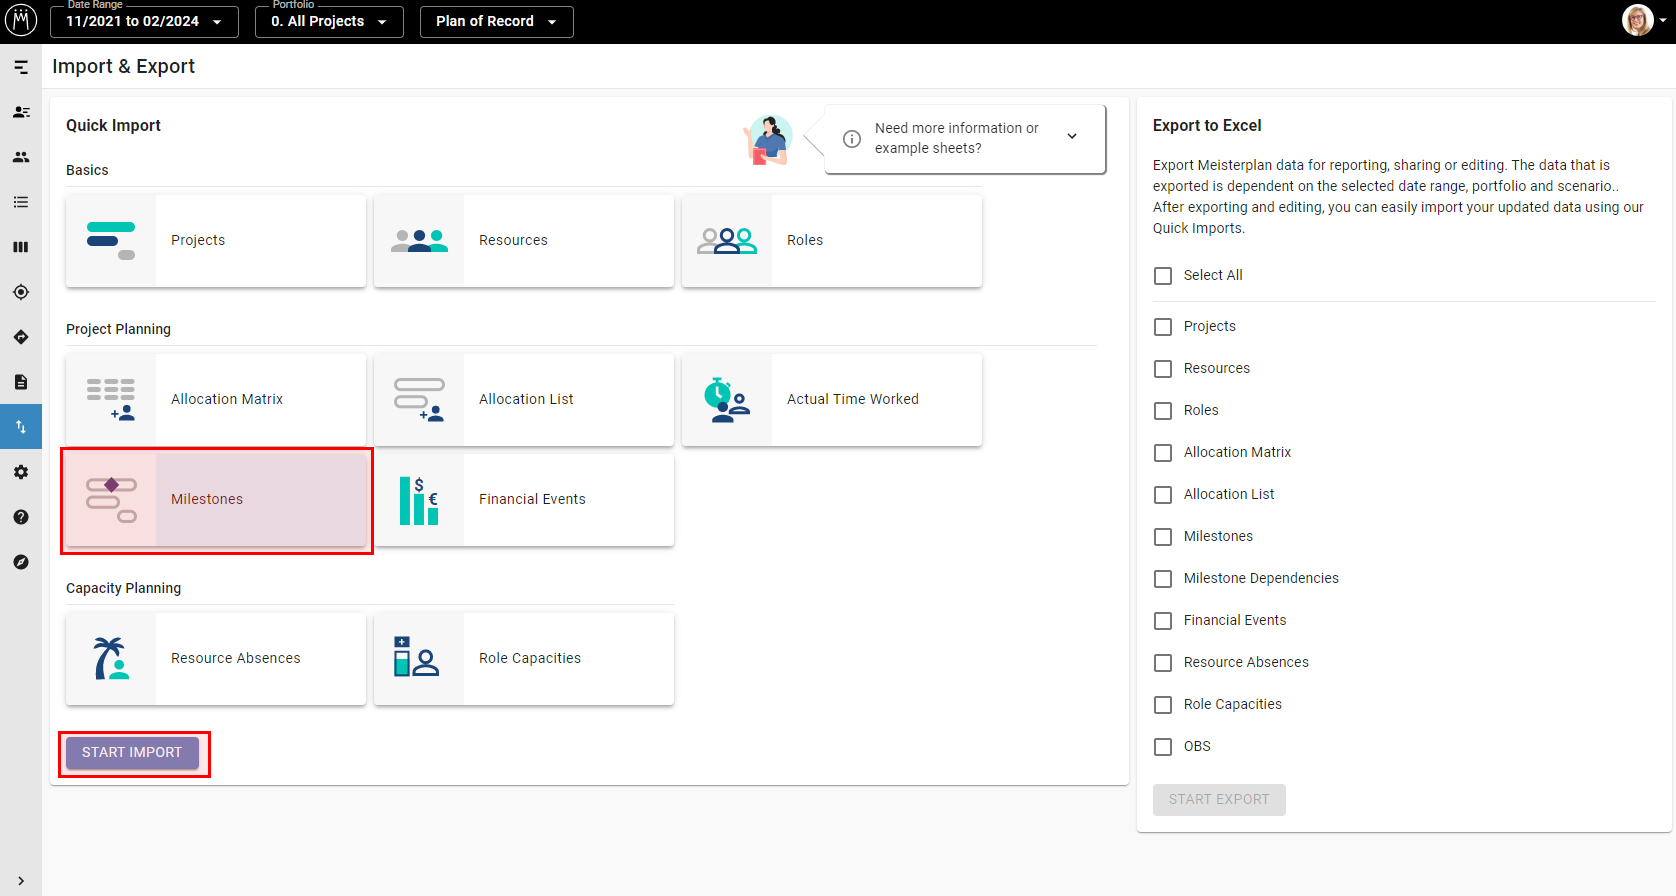Check the Allocation List export checkbox

pos(1163,495)
